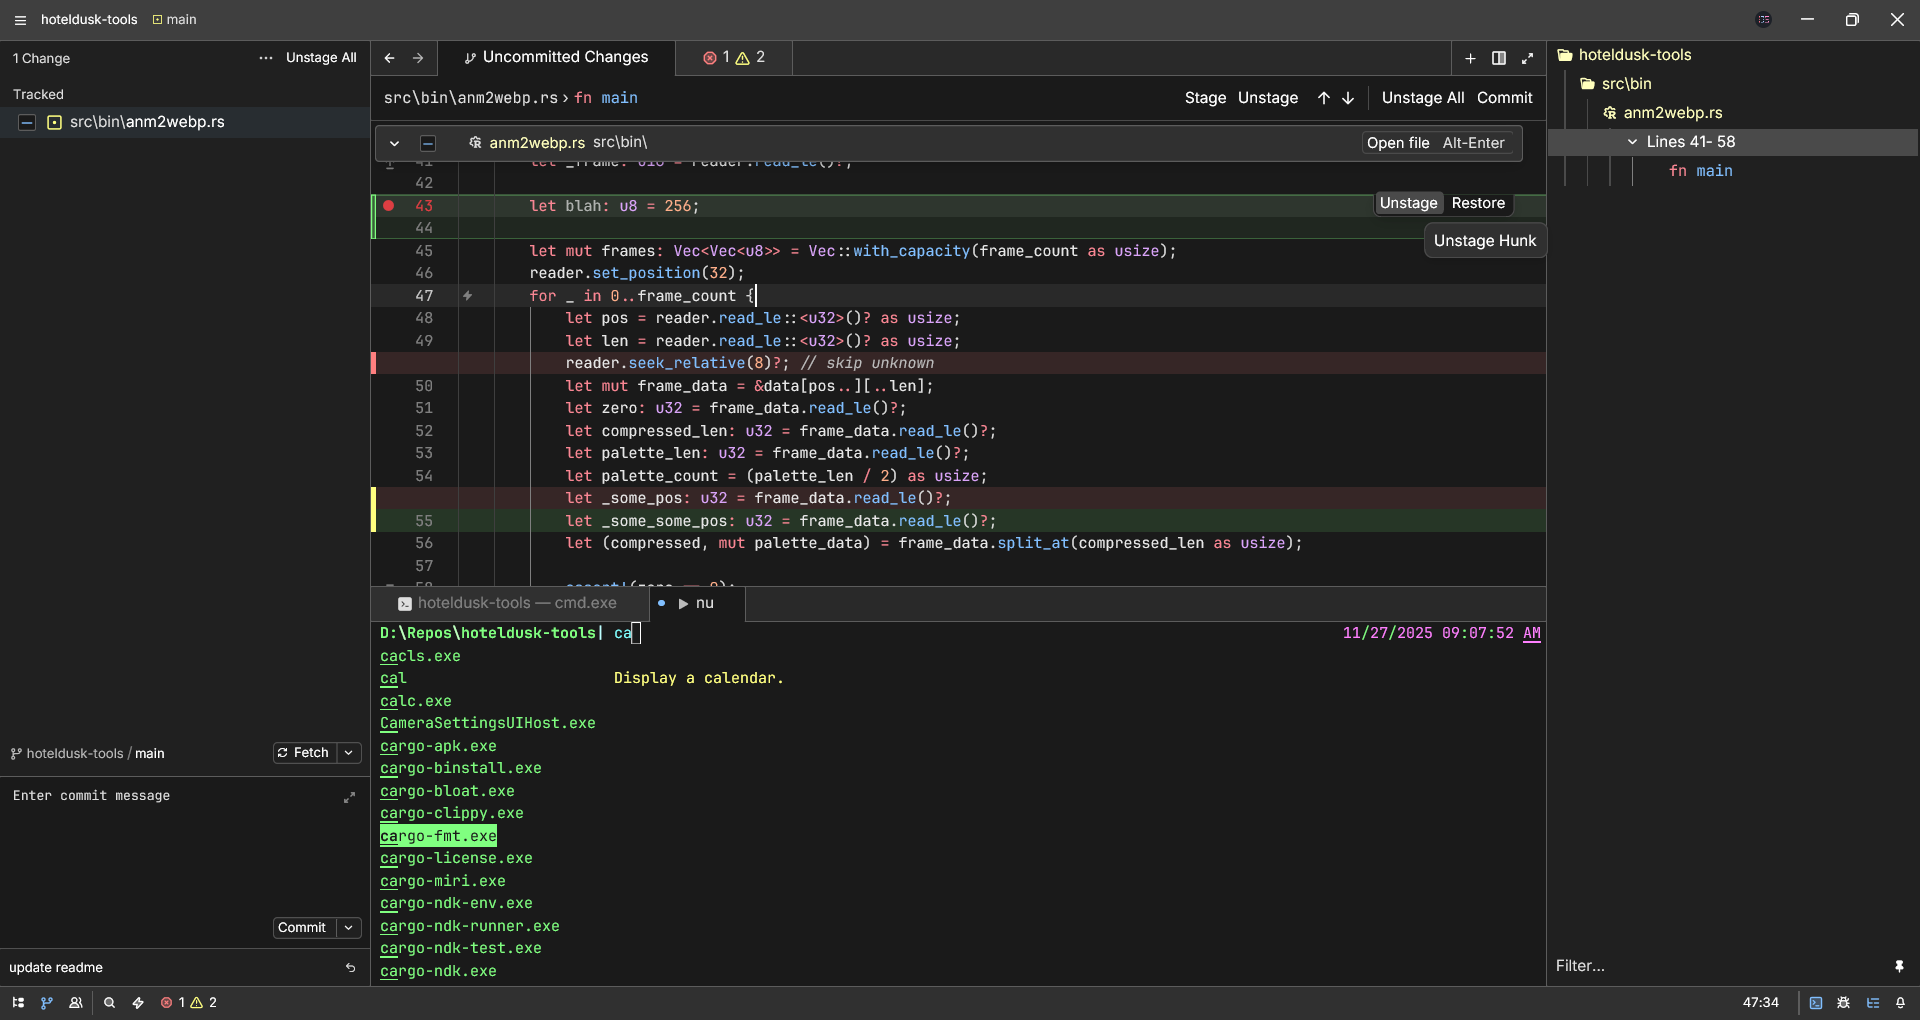Add new item with plus icon
The height and width of the screenshot is (1020, 1920).
(x=1470, y=58)
